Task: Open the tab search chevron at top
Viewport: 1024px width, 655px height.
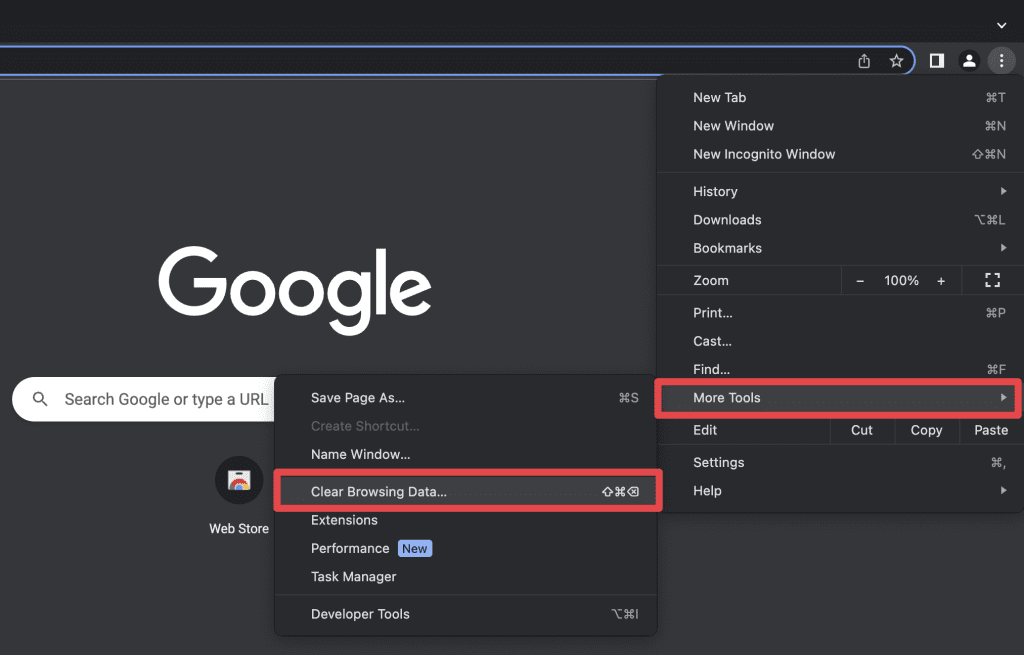Action: (x=1001, y=25)
